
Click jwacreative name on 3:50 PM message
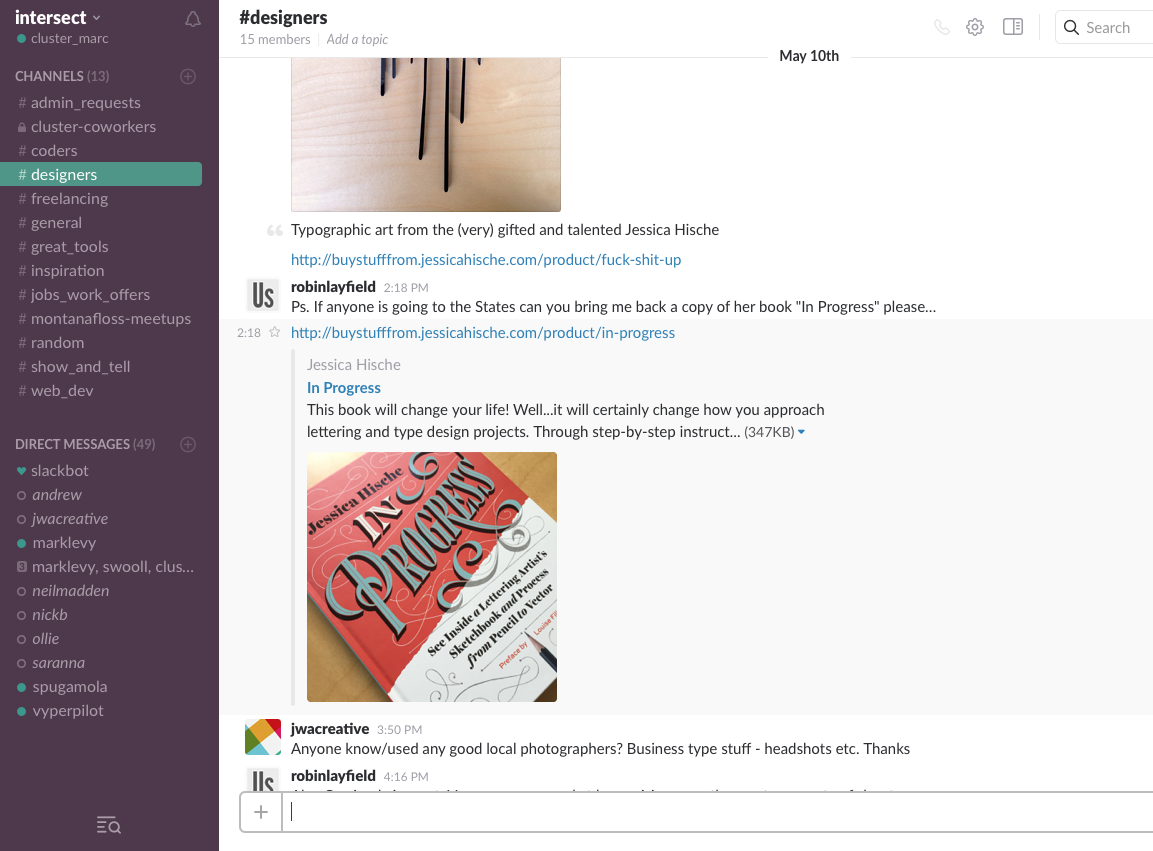(330, 729)
